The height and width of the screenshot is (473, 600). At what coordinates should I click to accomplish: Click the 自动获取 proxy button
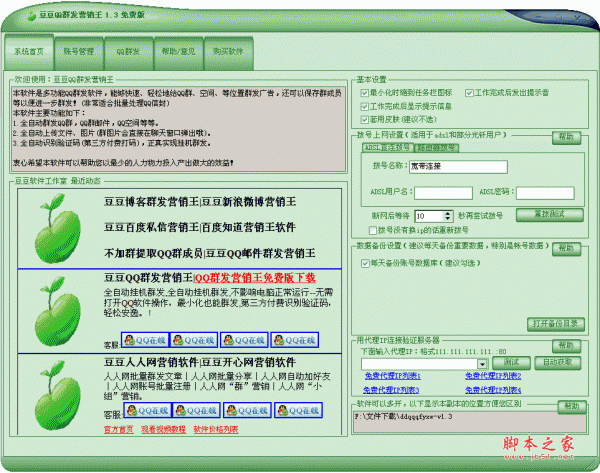(558, 362)
